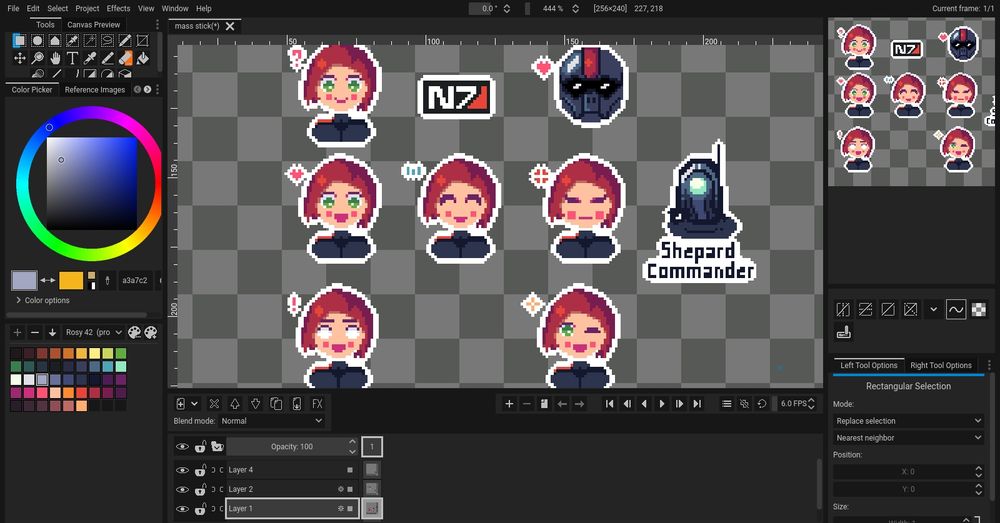This screenshot has width=1000, height=523.
Task: Select the Polygonal Selection tool
Action: (55, 41)
